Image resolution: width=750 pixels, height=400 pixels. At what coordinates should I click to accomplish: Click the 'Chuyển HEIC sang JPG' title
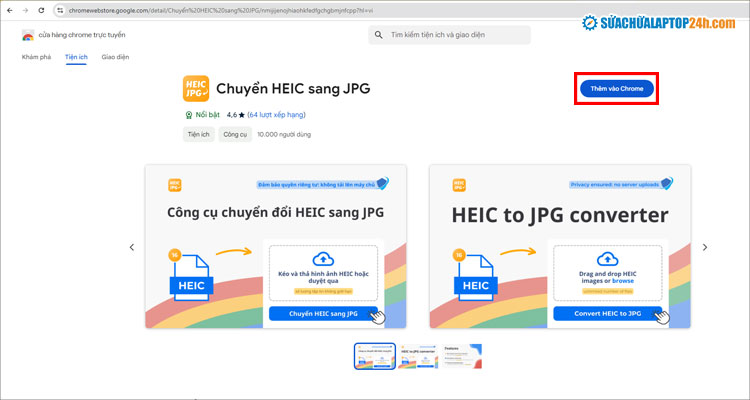tap(293, 89)
